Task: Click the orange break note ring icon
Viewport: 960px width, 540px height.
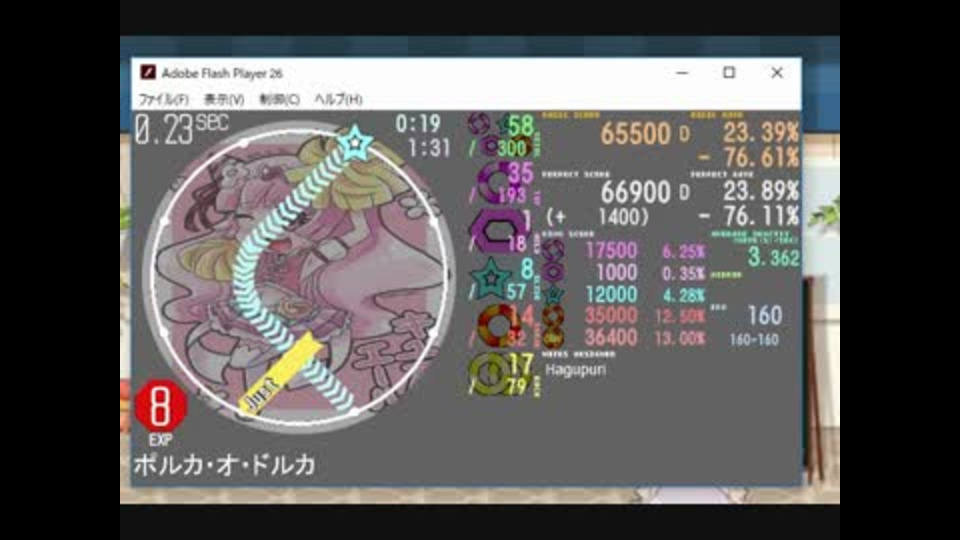Action: click(497, 326)
